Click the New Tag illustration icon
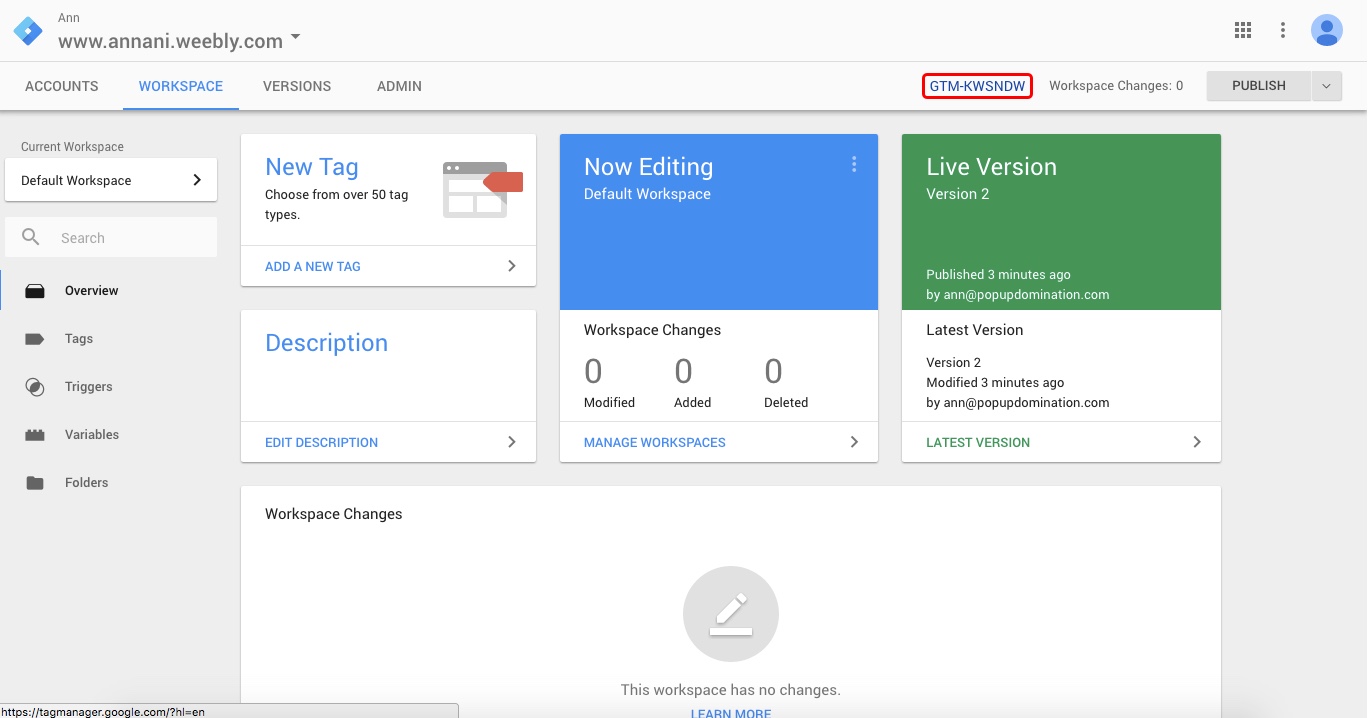 (483, 189)
